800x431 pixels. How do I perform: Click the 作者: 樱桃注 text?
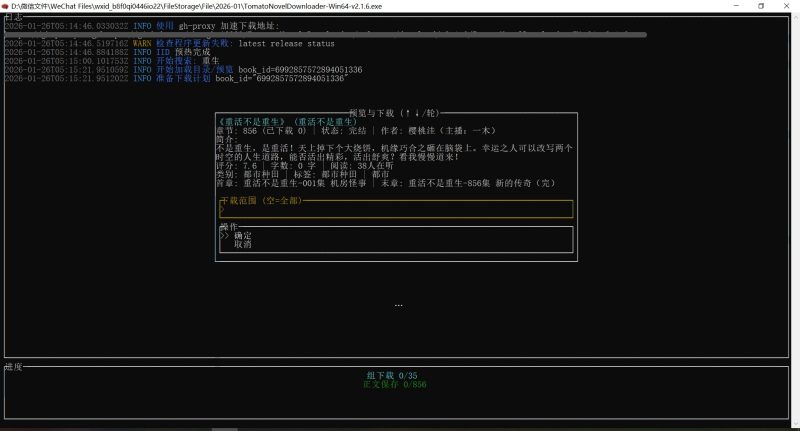click(408, 131)
